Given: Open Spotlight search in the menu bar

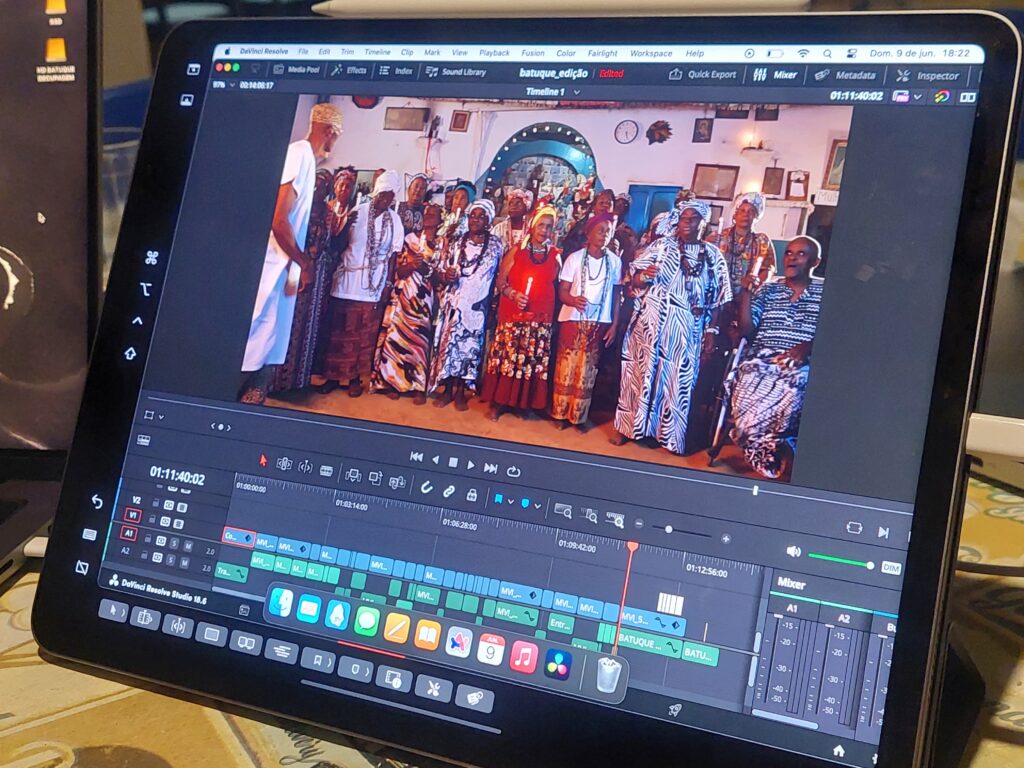Looking at the screenshot, I should pyautogui.click(x=827, y=54).
